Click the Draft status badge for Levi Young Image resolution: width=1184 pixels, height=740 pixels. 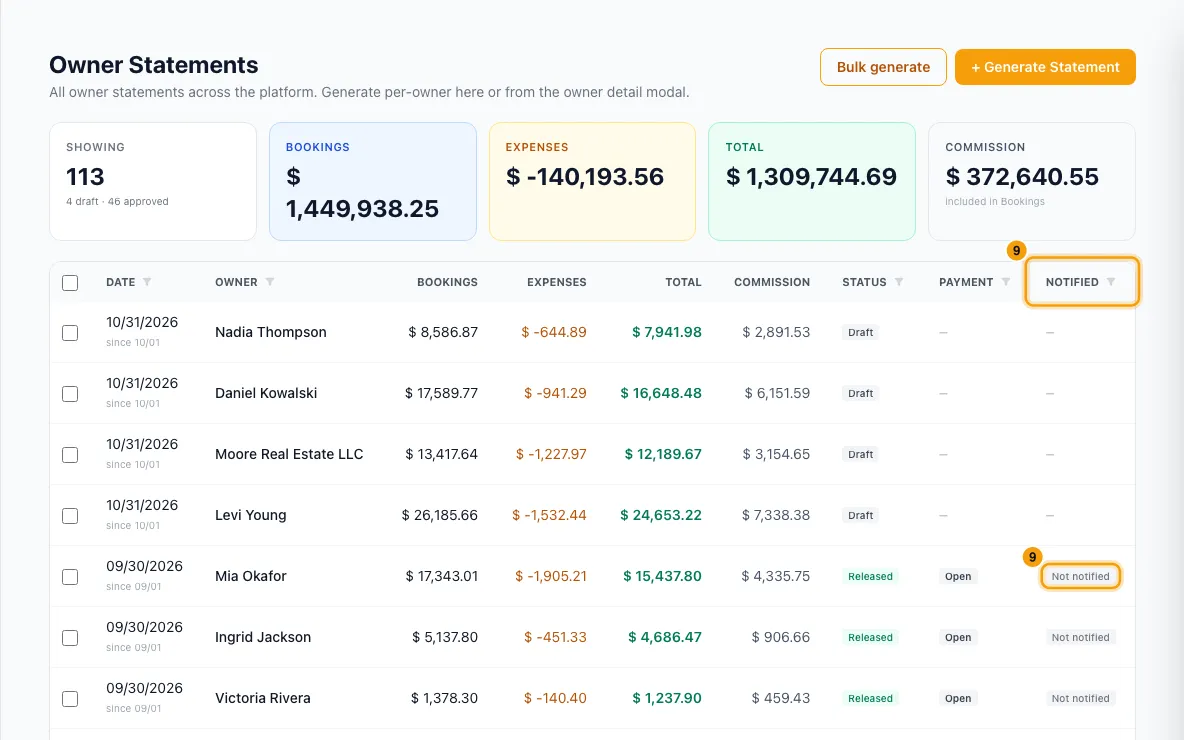[860, 516]
